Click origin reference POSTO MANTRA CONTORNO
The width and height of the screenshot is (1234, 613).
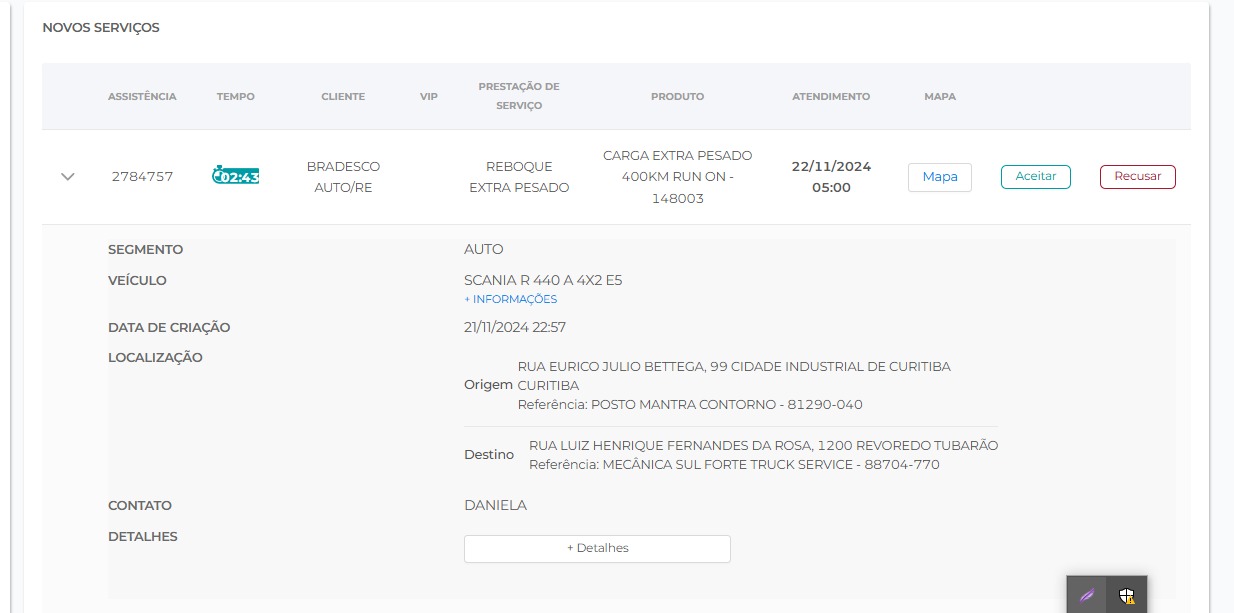coord(690,405)
